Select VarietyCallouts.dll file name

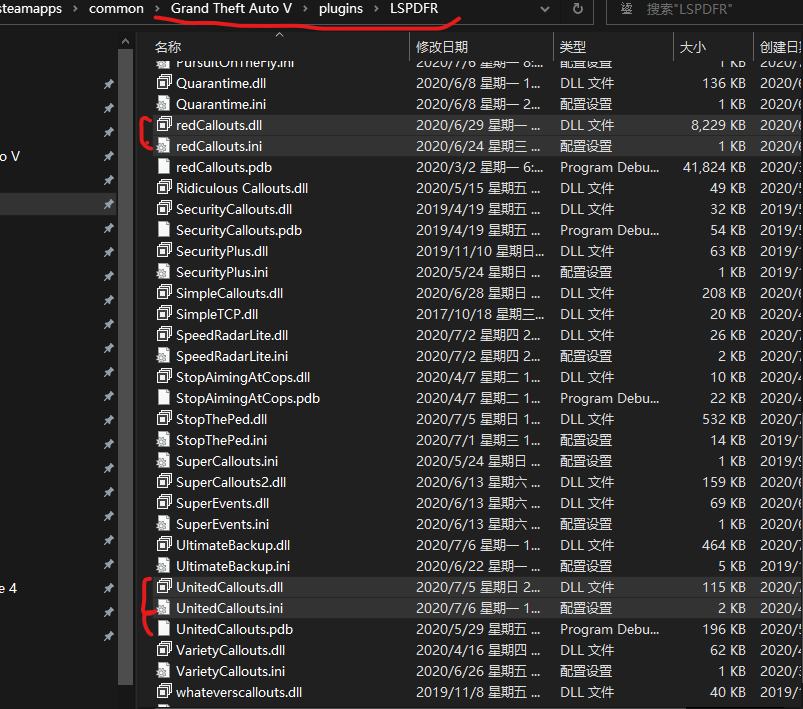click(230, 650)
